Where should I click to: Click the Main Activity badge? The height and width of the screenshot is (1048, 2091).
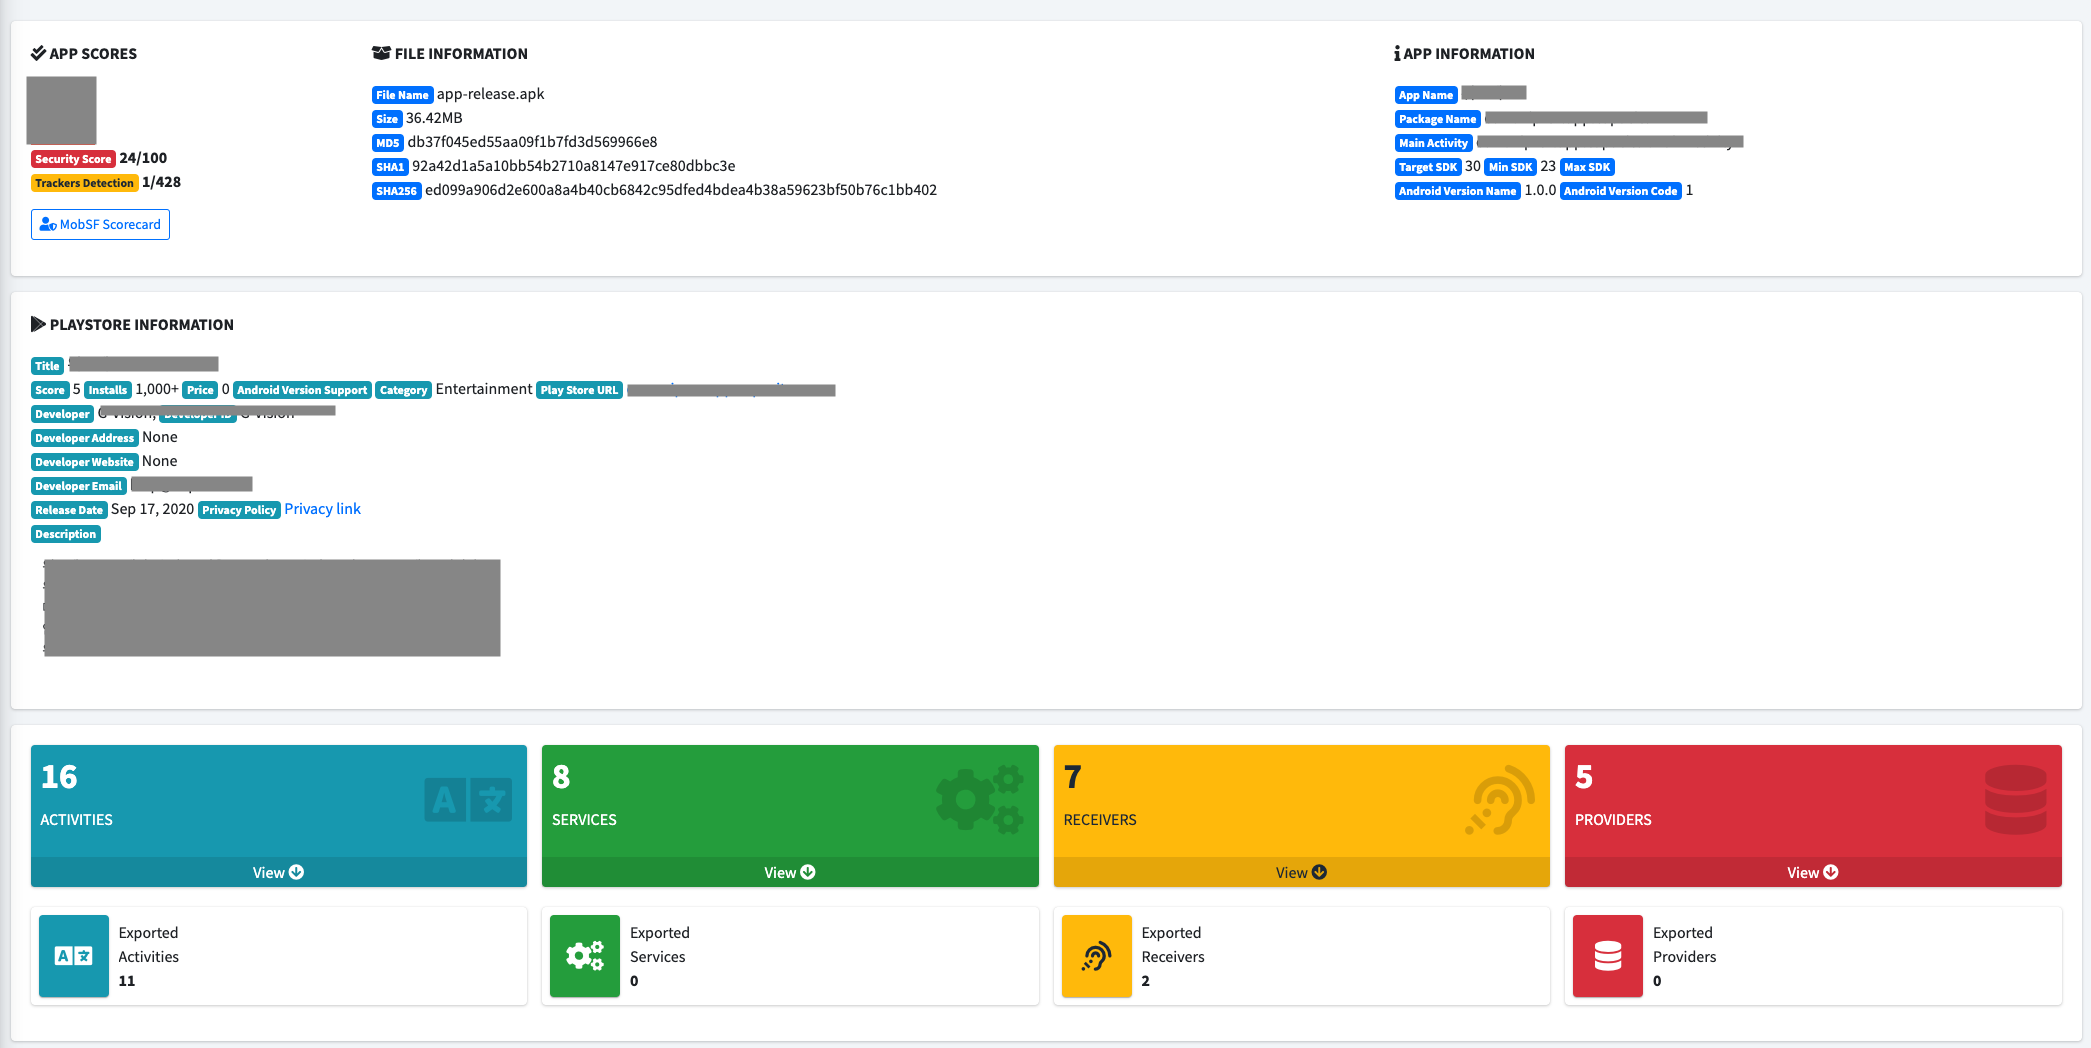tap(1433, 143)
